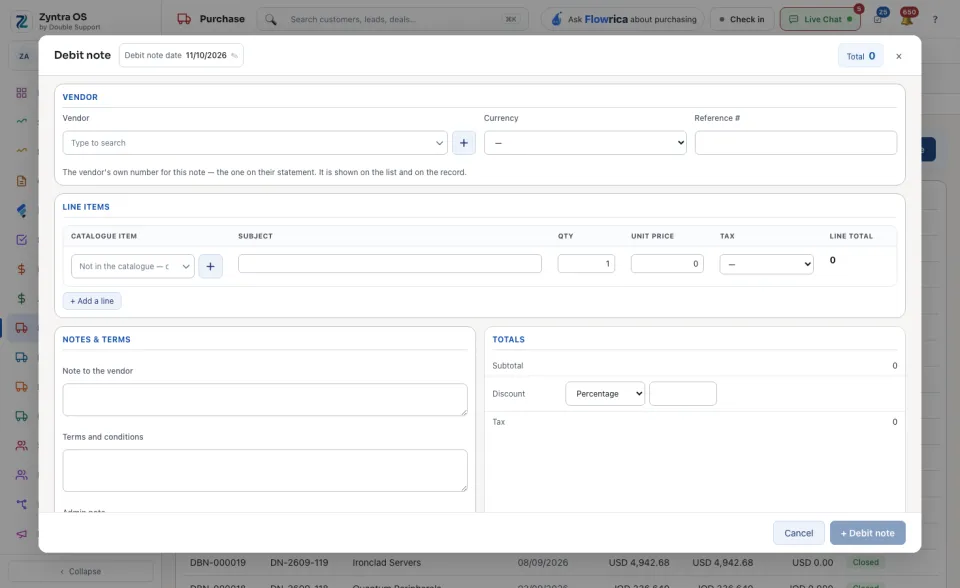This screenshot has width=960, height=588.
Task: Click the + Debit note submit button
Action: [867, 533]
